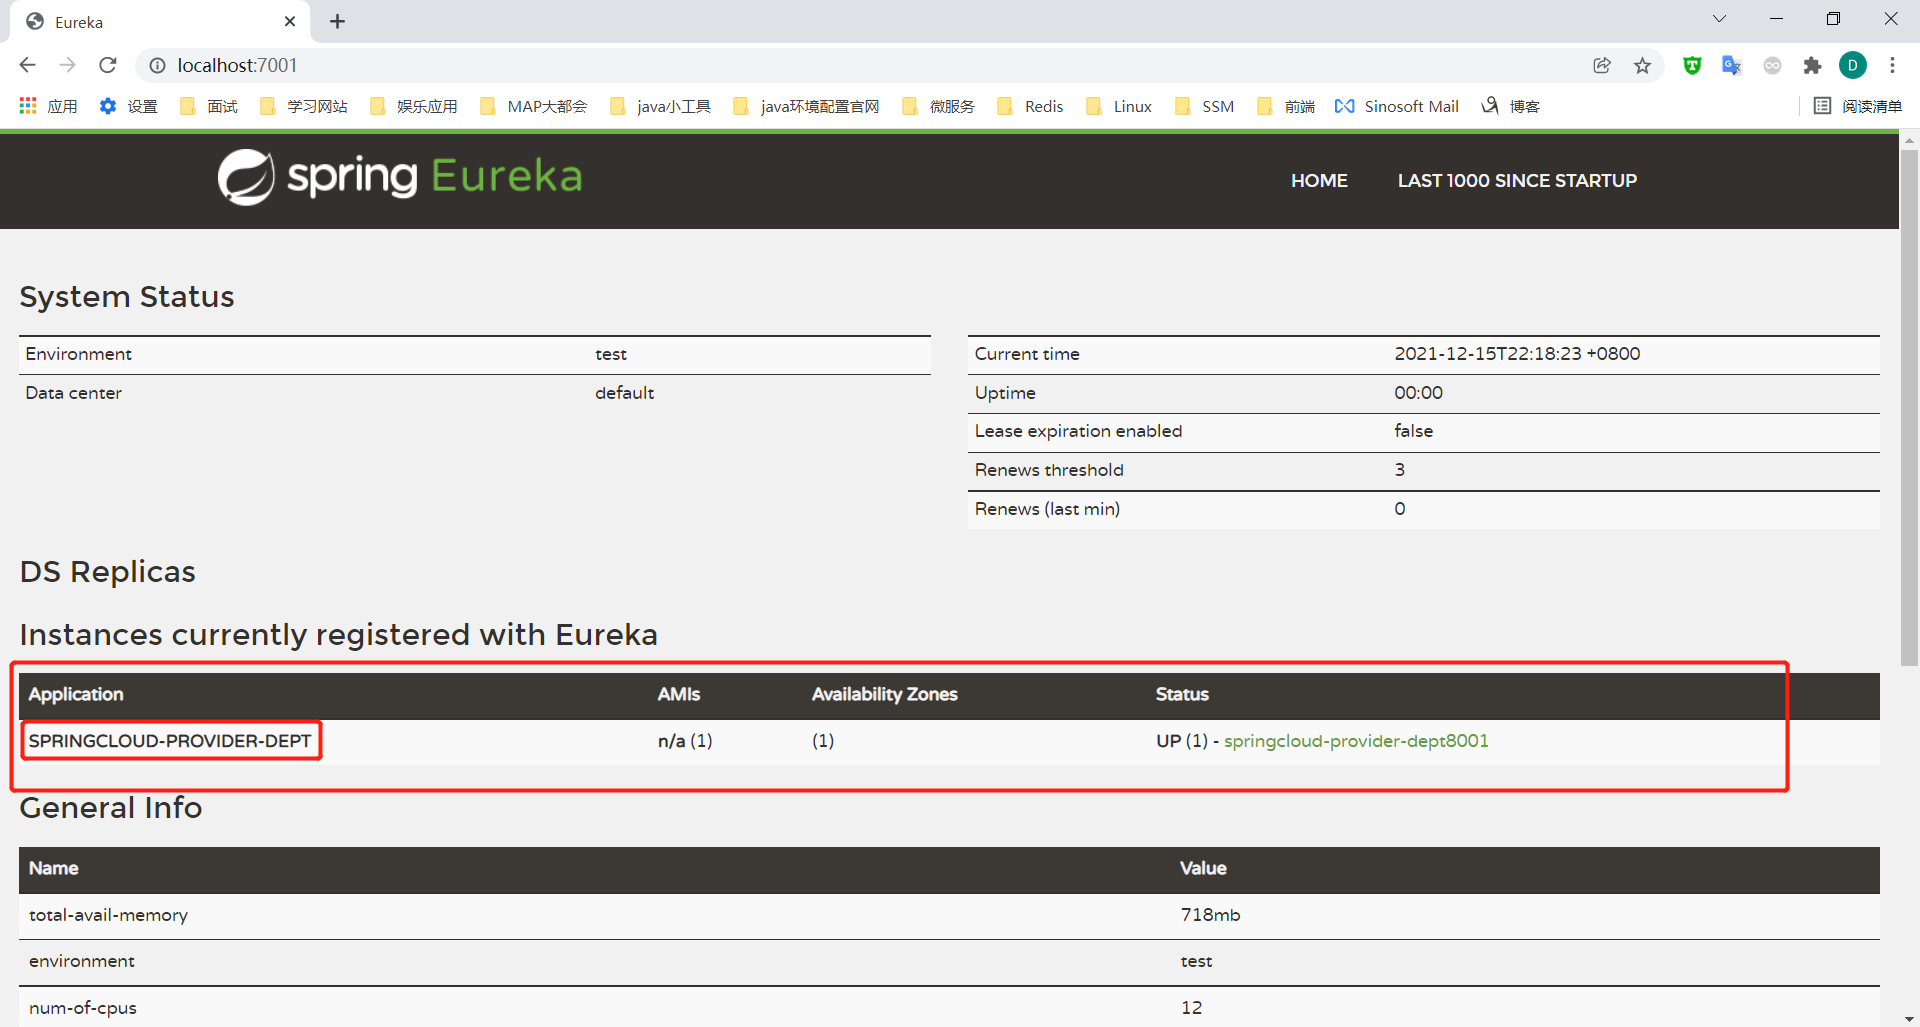Click the Uptime value 00:00
This screenshot has width=1920, height=1027.
[1418, 393]
